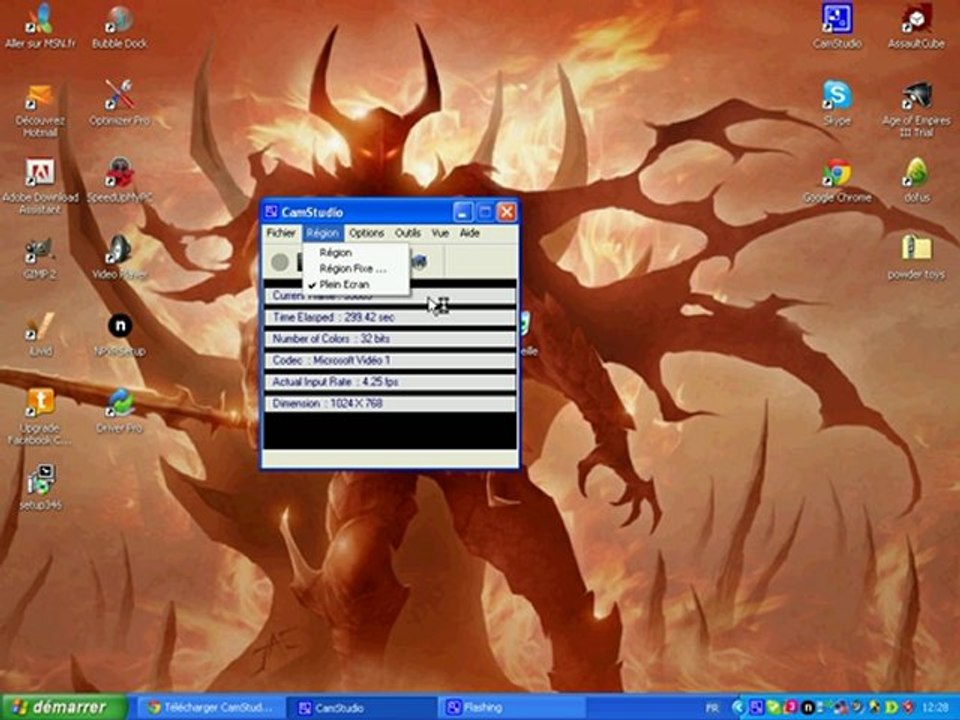Open the Vue menu
The width and height of the screenshot is (960, 720).
point(440,233)
